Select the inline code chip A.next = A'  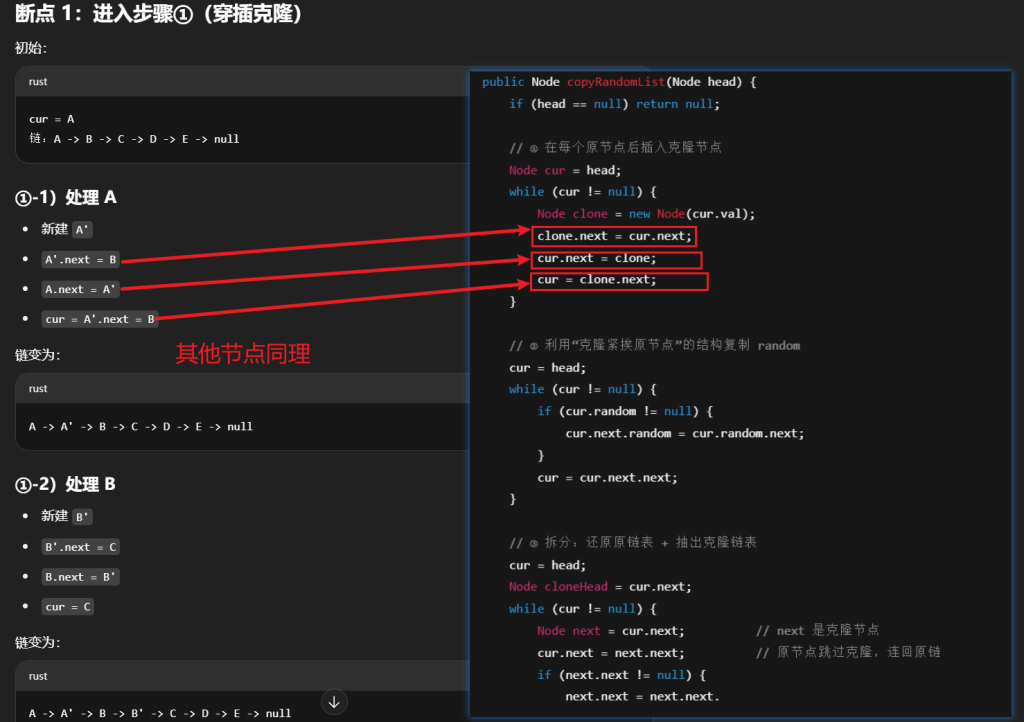[81, 290]
